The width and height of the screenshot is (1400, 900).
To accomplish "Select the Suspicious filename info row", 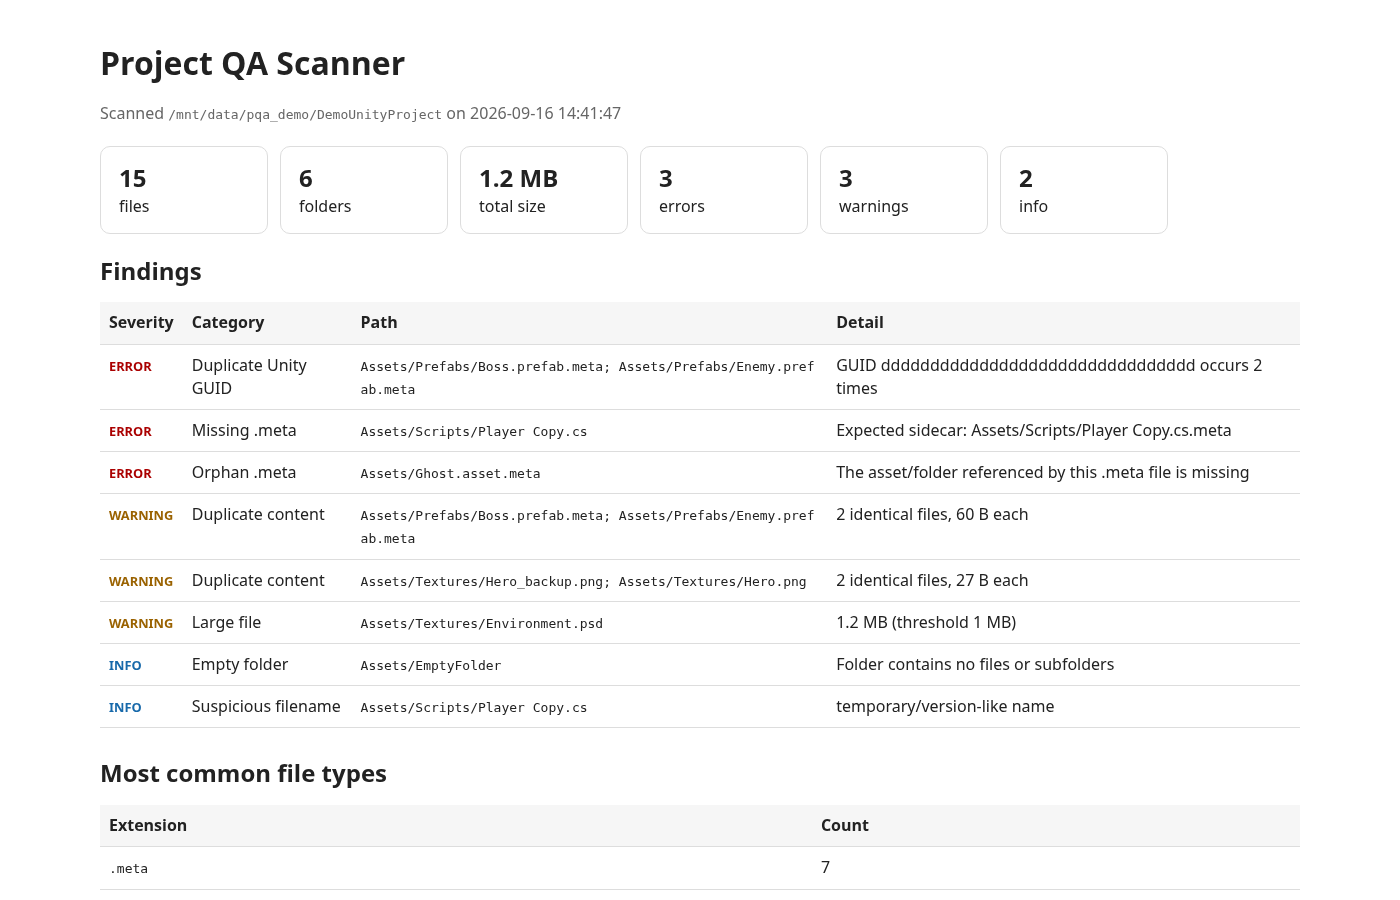I will click(x=700, y=707).
